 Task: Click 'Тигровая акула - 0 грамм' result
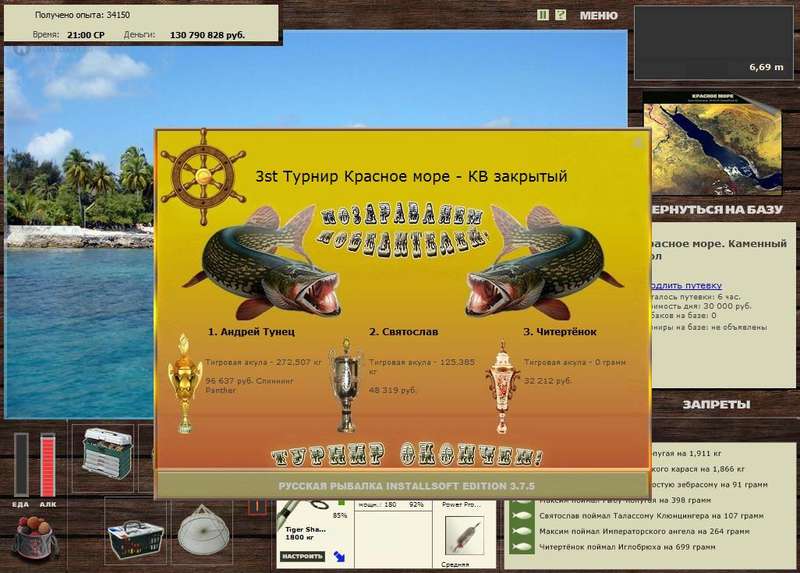tap(574, 362)
